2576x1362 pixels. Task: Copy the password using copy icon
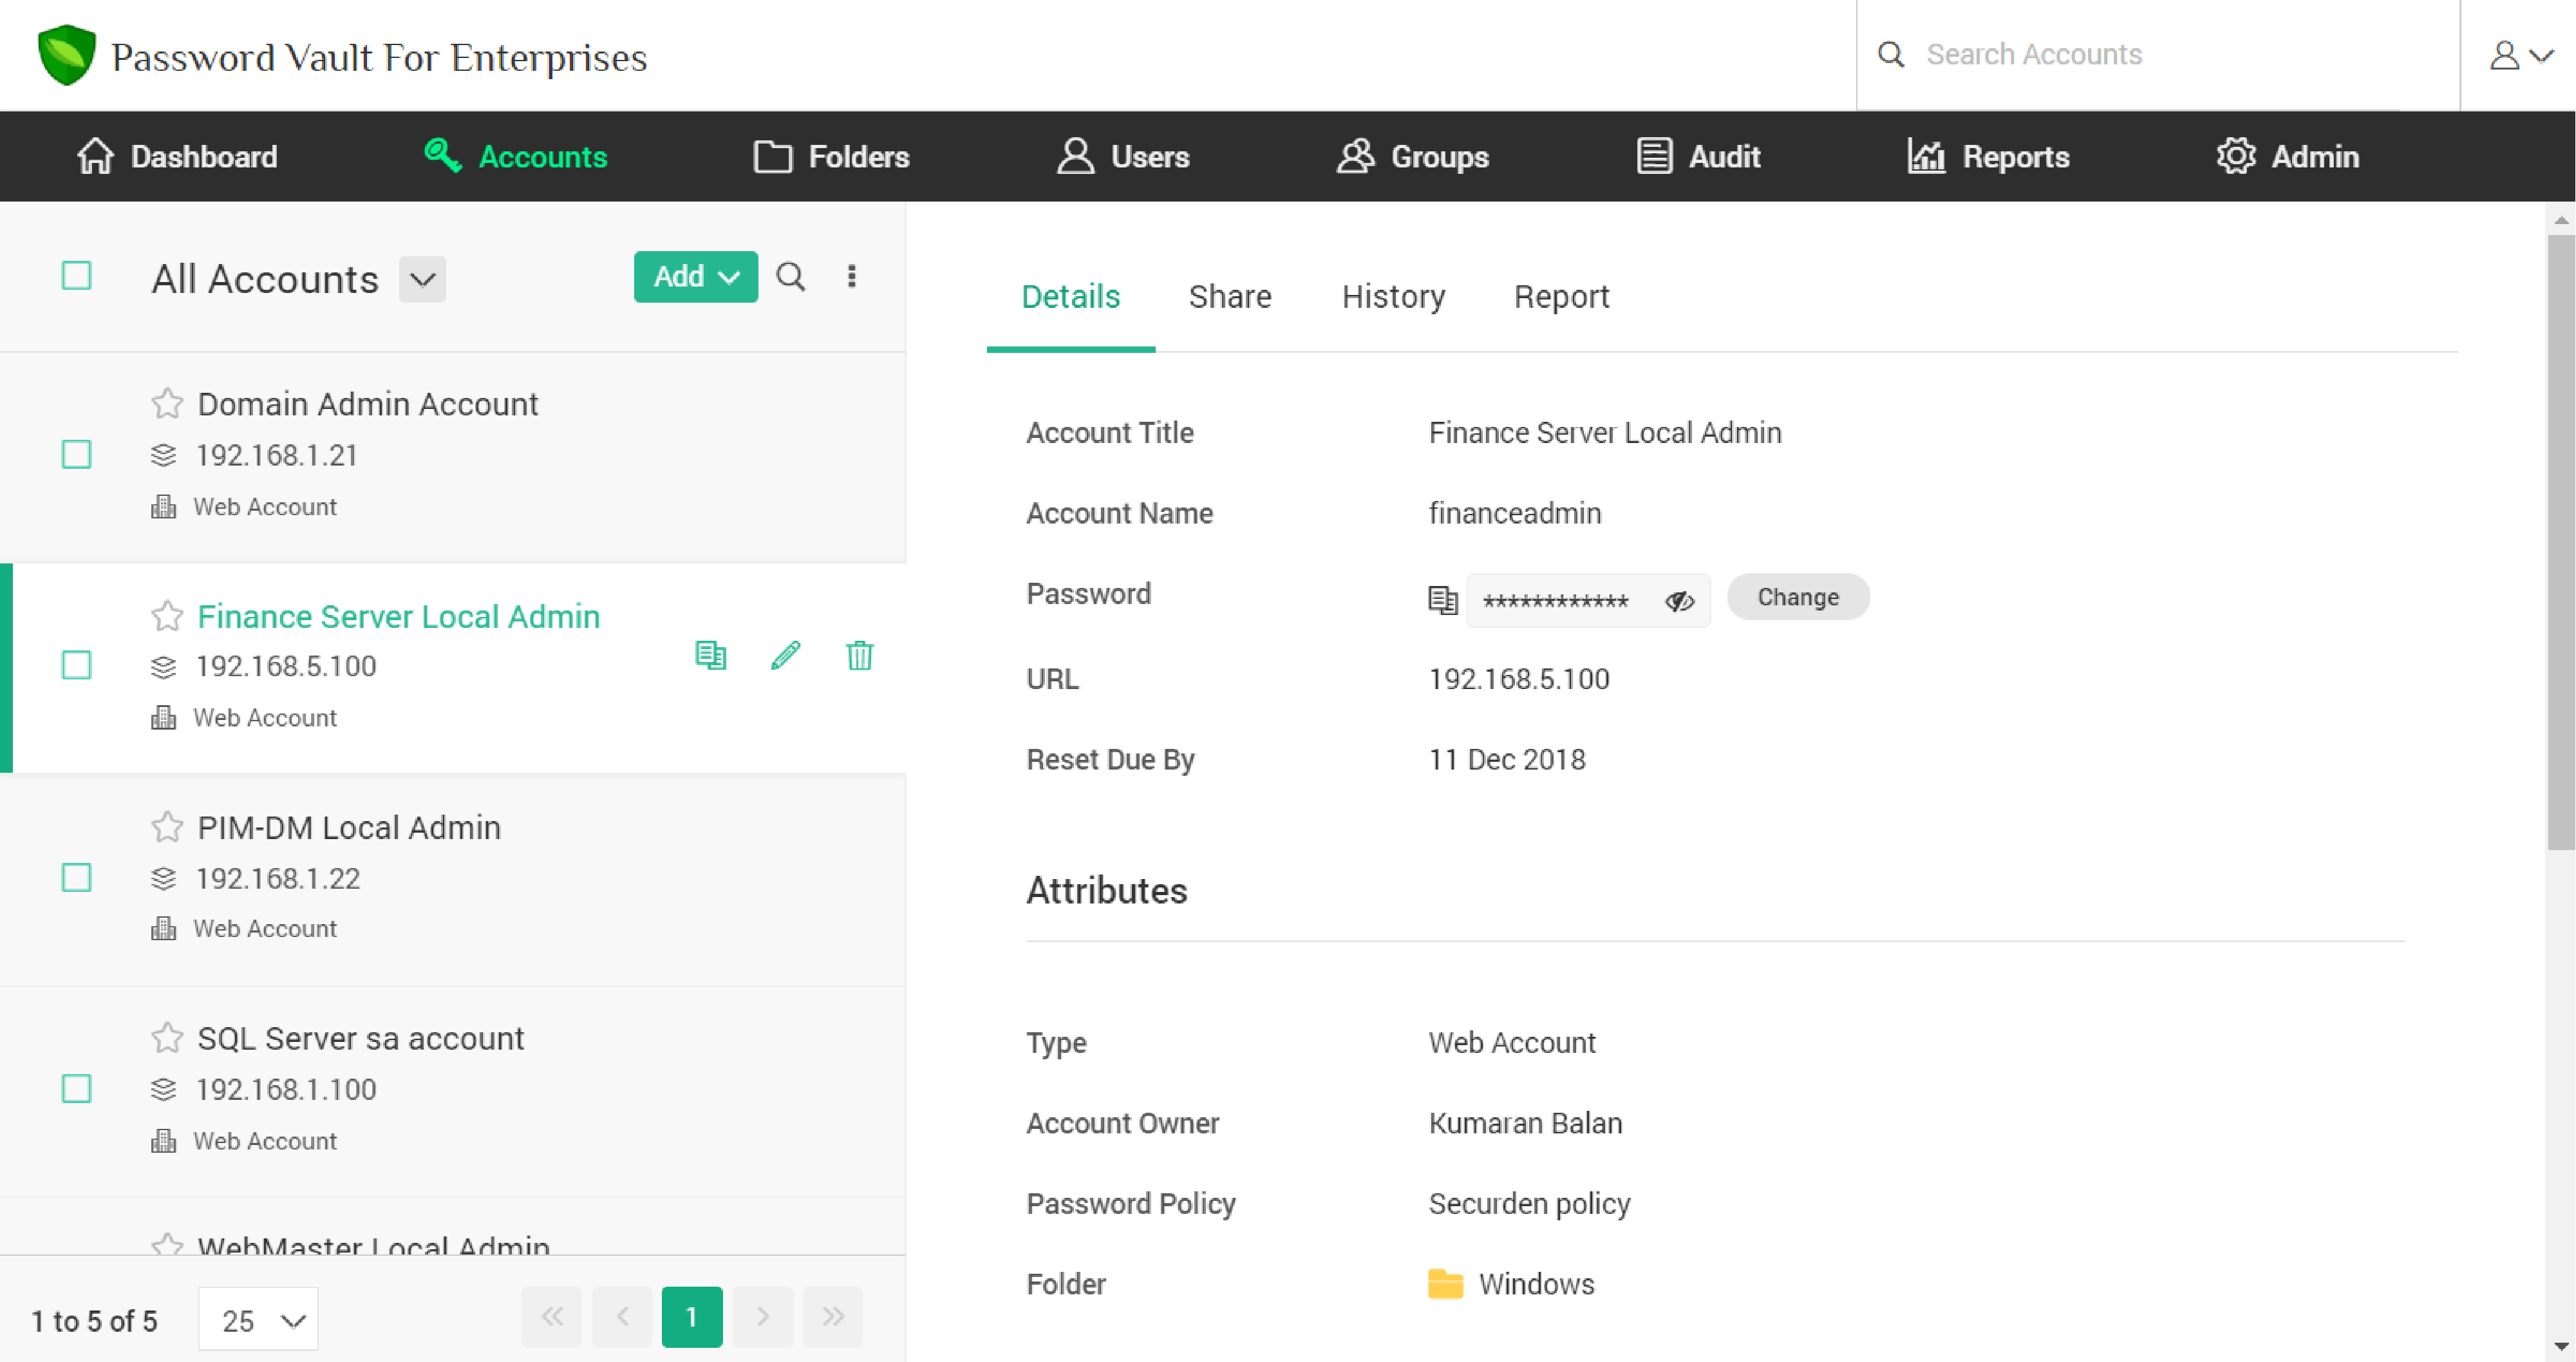(x=1442, y=600)
